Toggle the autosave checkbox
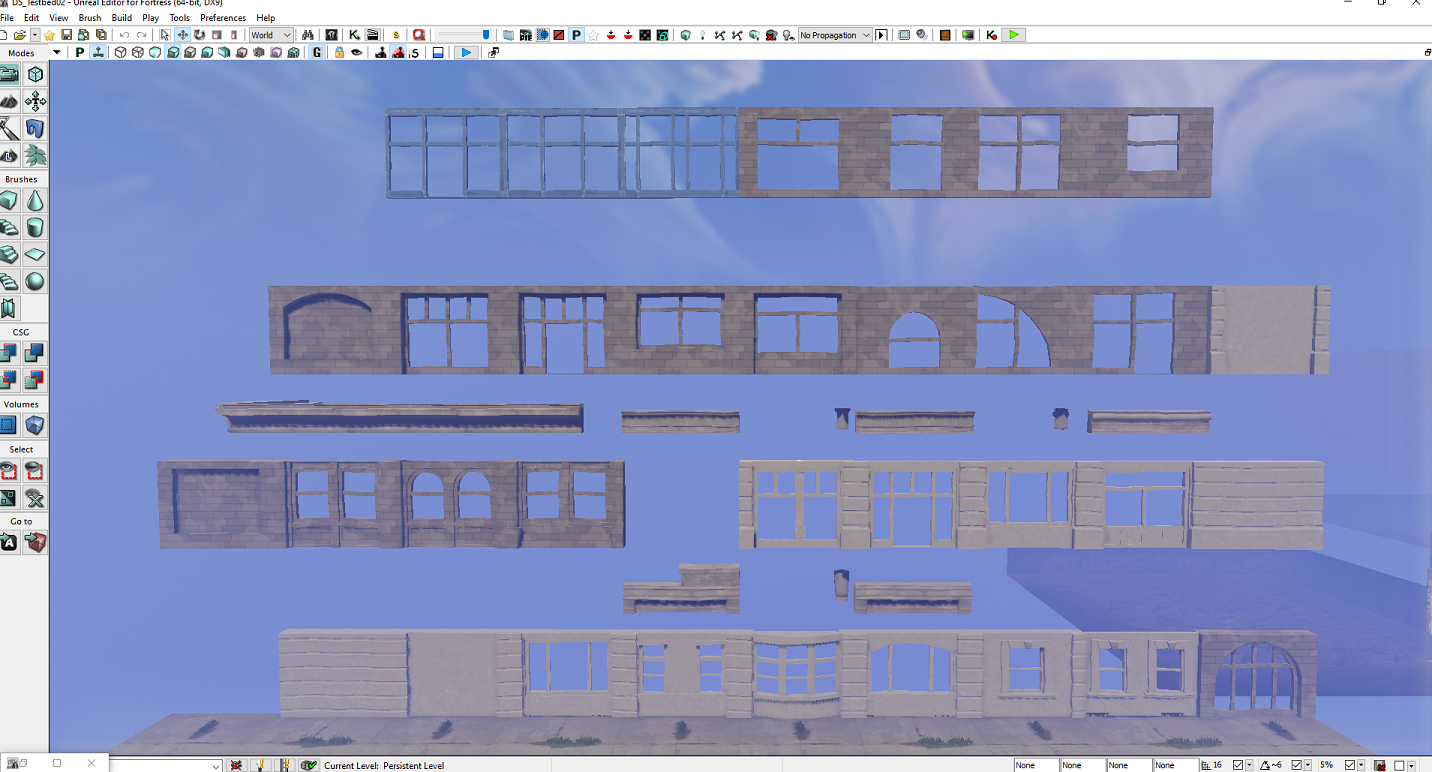Image resolution: width=1432 pixels, height=772 pixels. 1400,765
